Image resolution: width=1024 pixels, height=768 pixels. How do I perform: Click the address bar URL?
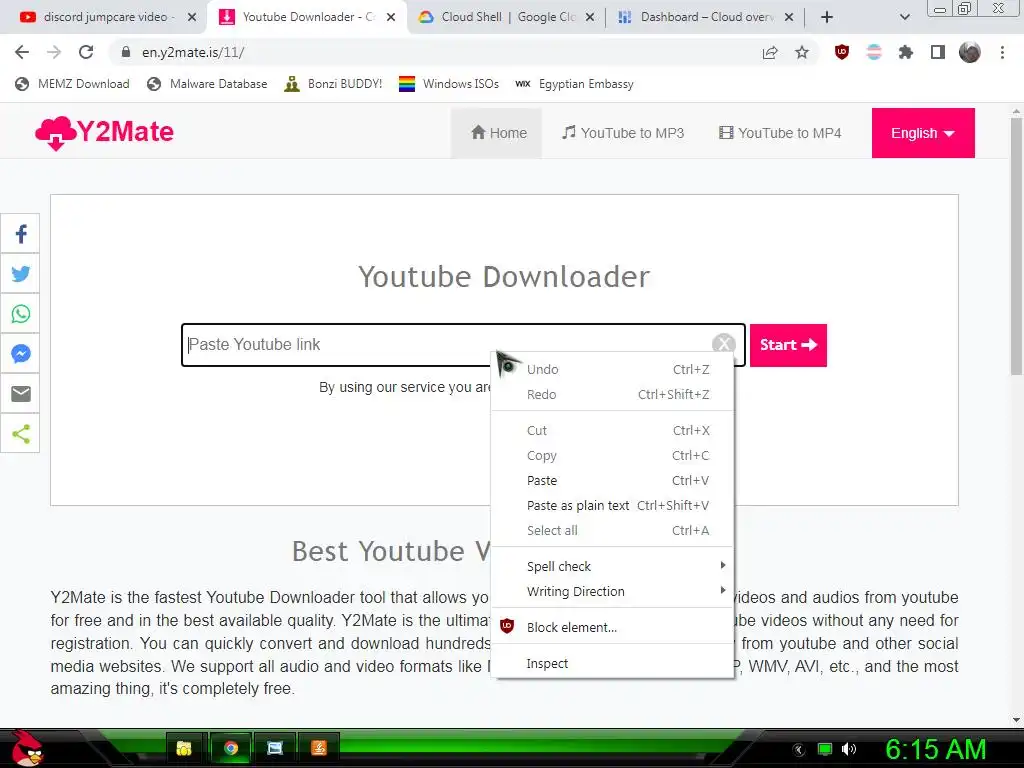193,52
